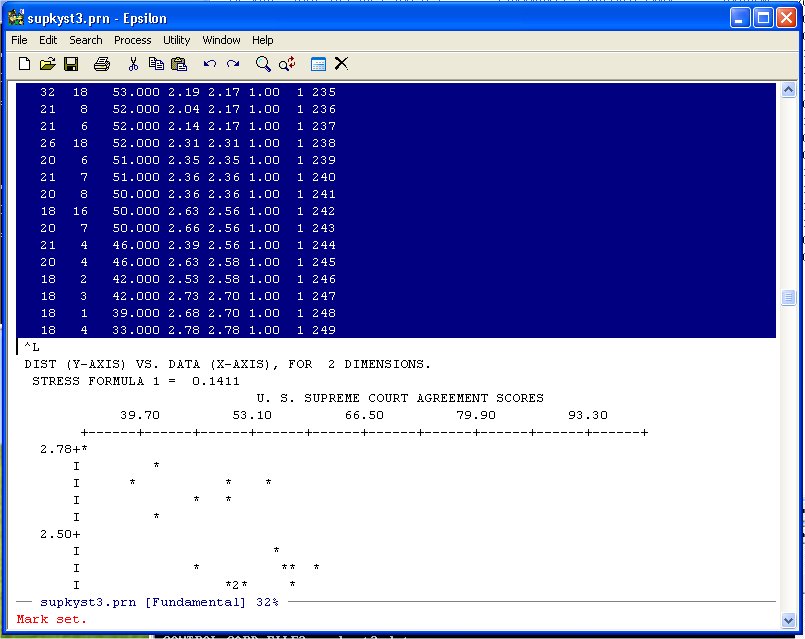The height and width of the screenshot is (639, 805).
Task: Print the document with the printer icon
Action: coord(101,64)
